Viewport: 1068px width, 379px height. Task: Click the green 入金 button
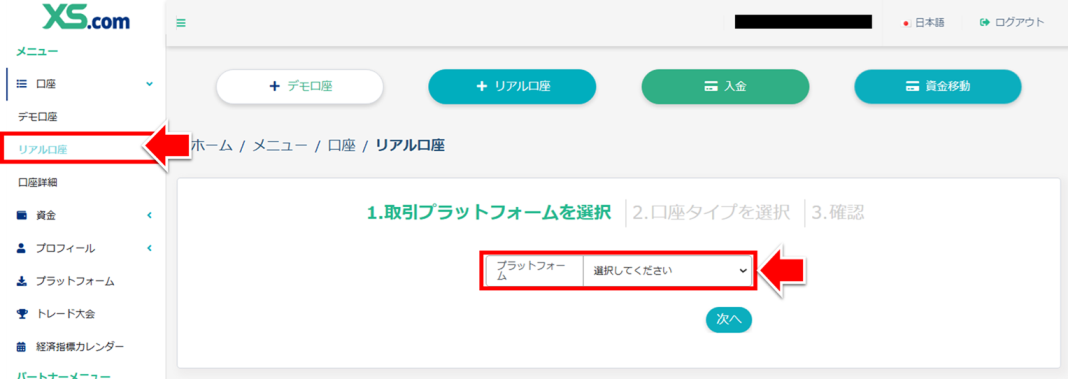tap(725, 87)
